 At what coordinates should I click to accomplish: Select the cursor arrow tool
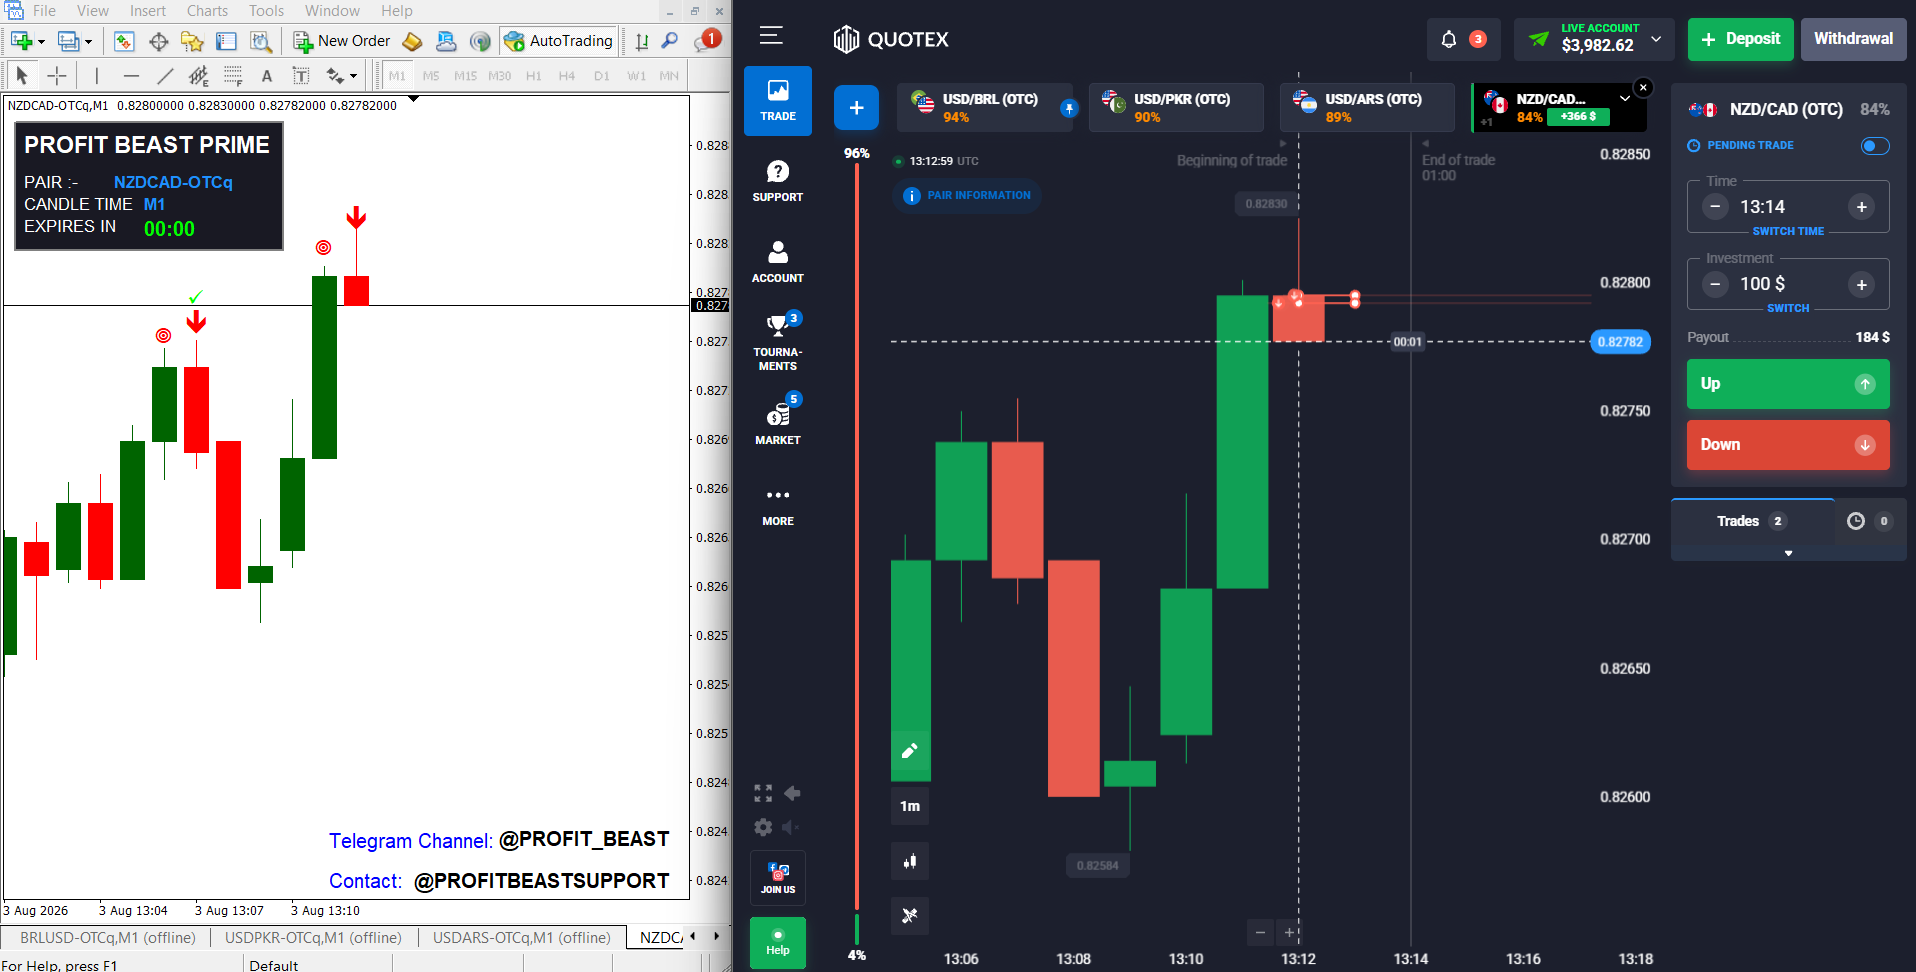tap(22, 75)
